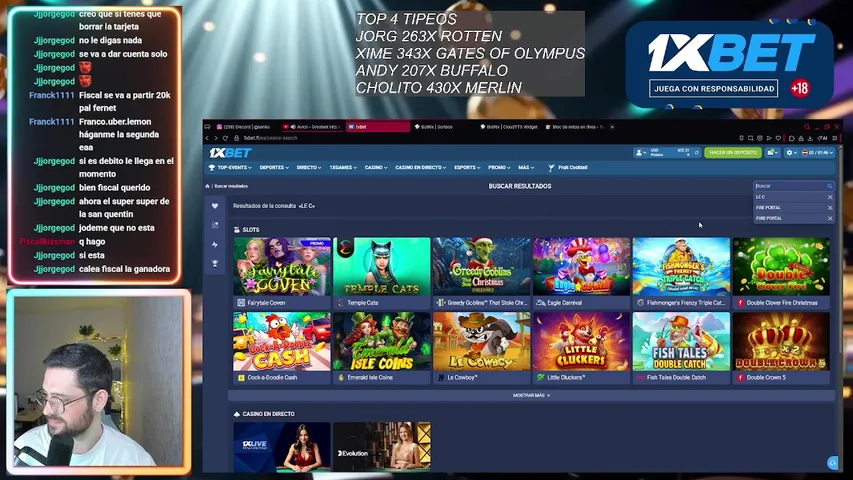Click the second sidebar icon below heart
This screenshot has height=480, width=853.
(215, 225)
